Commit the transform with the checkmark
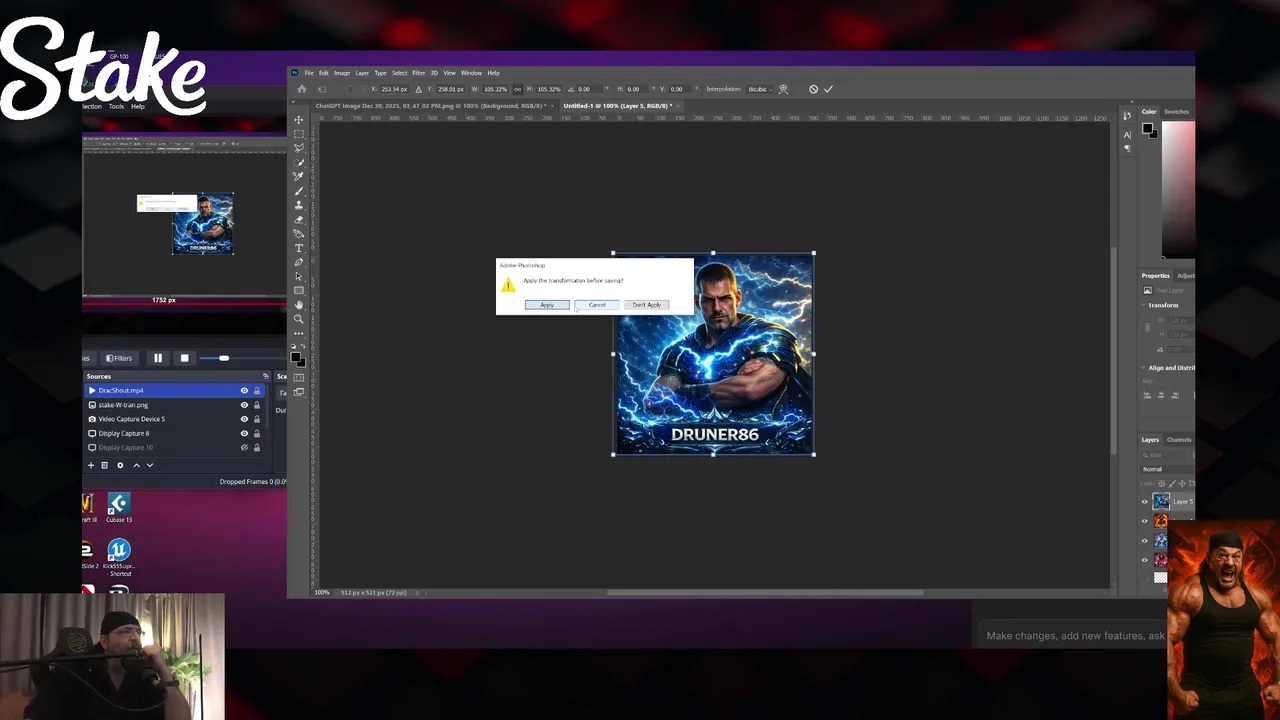The image size is (1280, 720). (x=828, y=89)
